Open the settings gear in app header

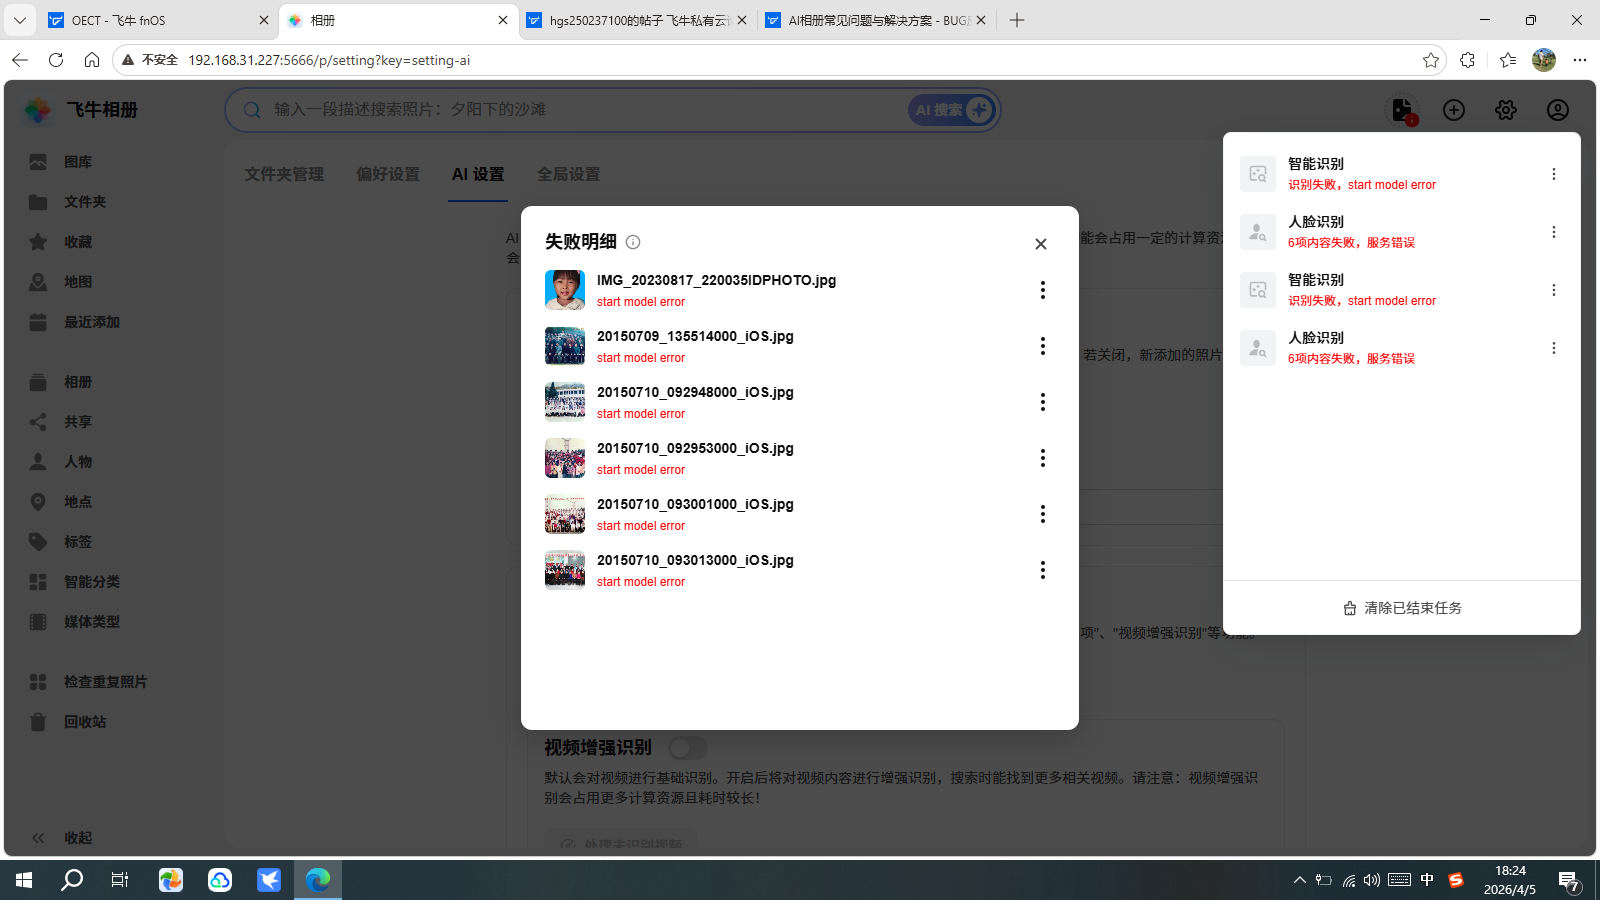point(1506,110)
